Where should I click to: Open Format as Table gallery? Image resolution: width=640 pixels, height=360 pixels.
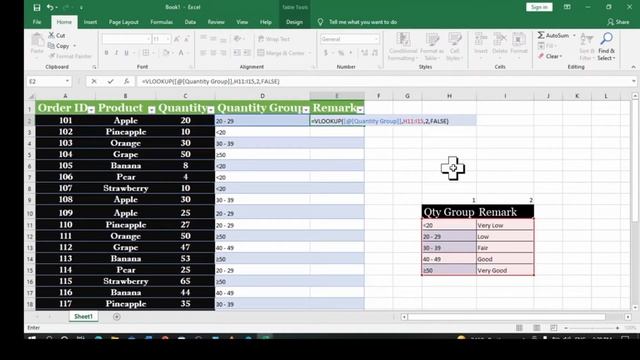click(x=432, y=46)
